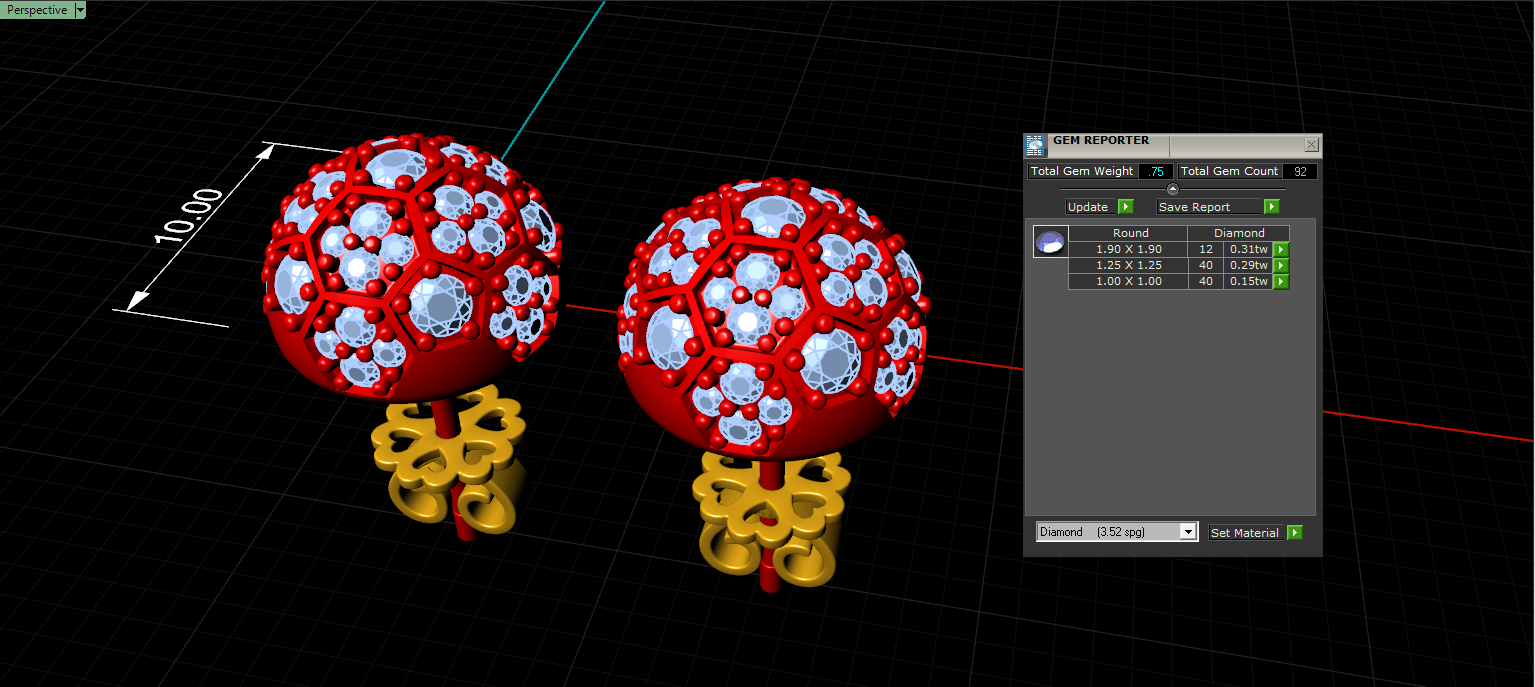Image resolution: width=1535 pixels, height=687 pixels.
Task: Select the round gem thumbnail icon
Action: pyautogui.click(x=1050, y=242)
